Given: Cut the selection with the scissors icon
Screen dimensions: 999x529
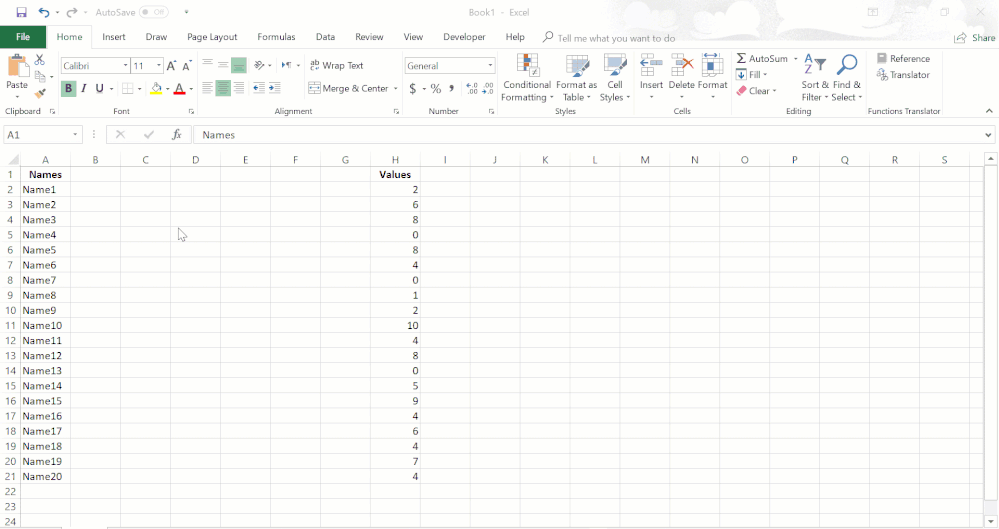Looking at the screenshot, I should (x=40, y=59).
